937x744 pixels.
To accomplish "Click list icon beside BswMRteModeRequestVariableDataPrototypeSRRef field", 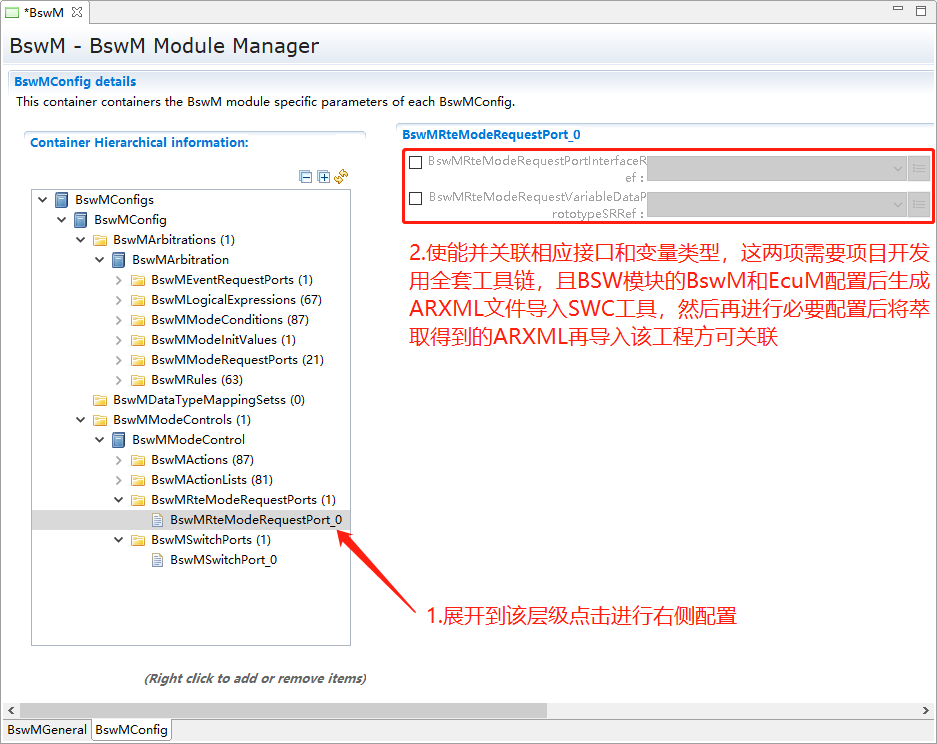I will (x=919, y=205).
